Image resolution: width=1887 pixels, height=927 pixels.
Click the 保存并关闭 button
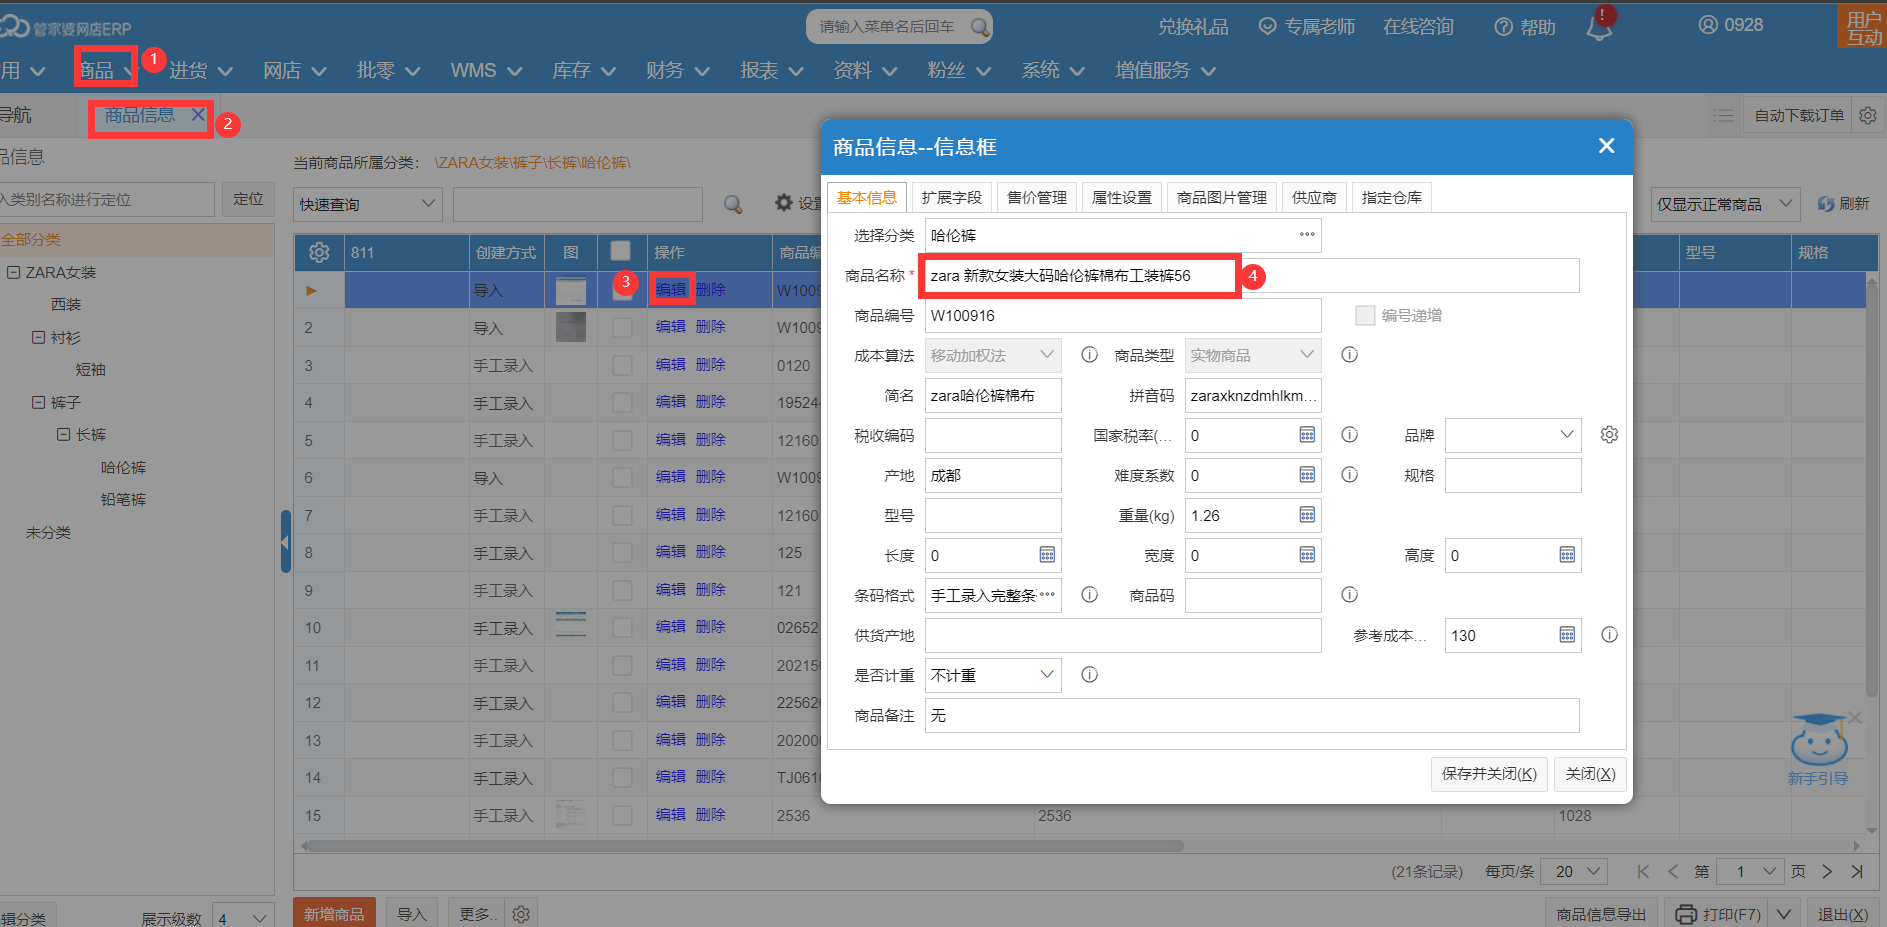pyautogui.click(x=1488, y=774)
